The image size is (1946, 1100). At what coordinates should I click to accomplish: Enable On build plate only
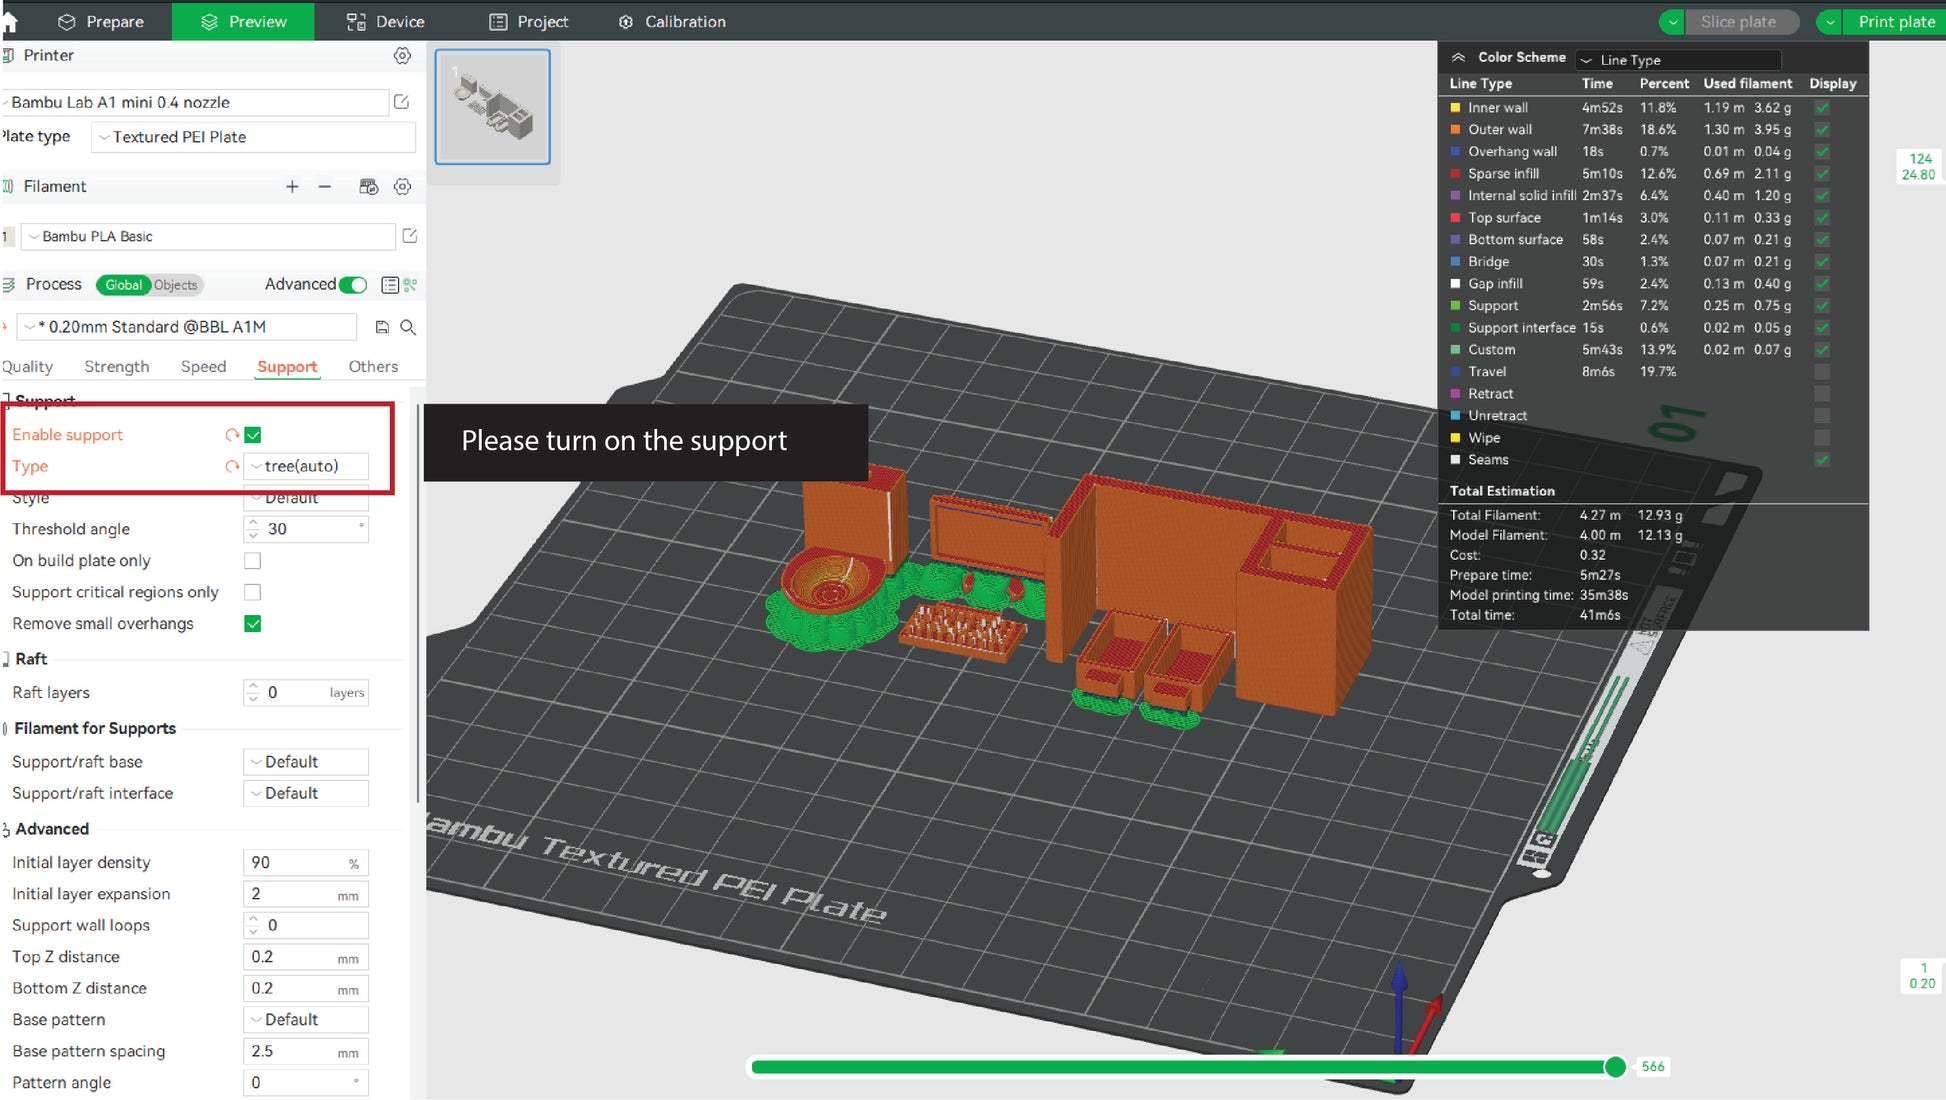click(253, 561)
